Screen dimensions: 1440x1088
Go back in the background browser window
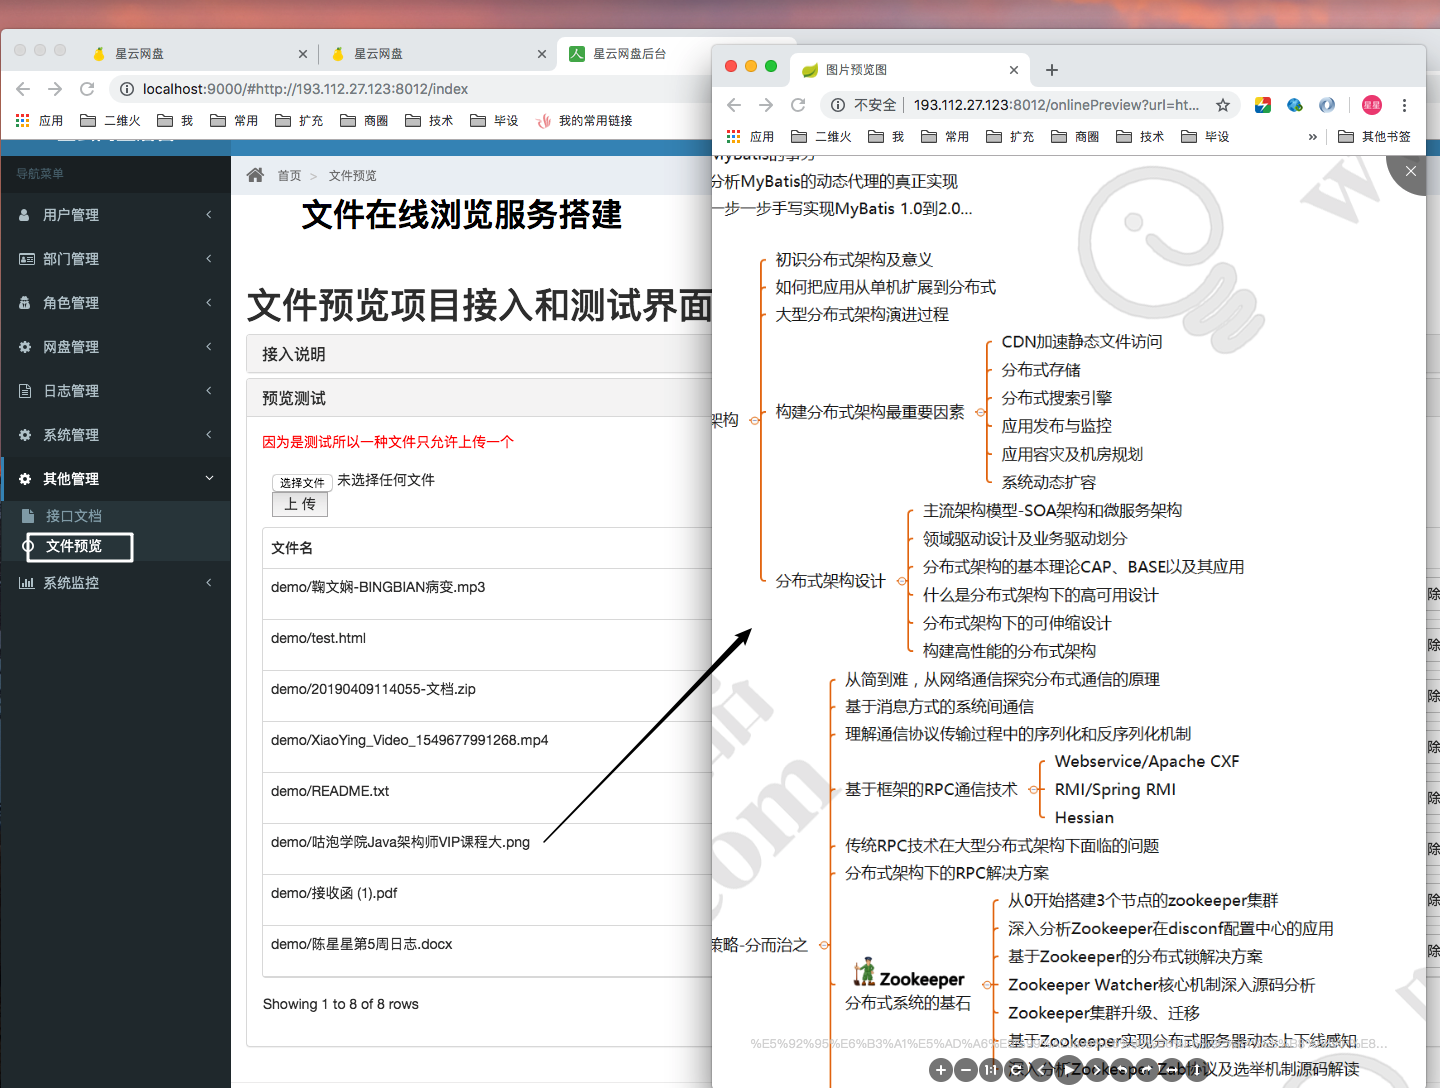[23, 89]
